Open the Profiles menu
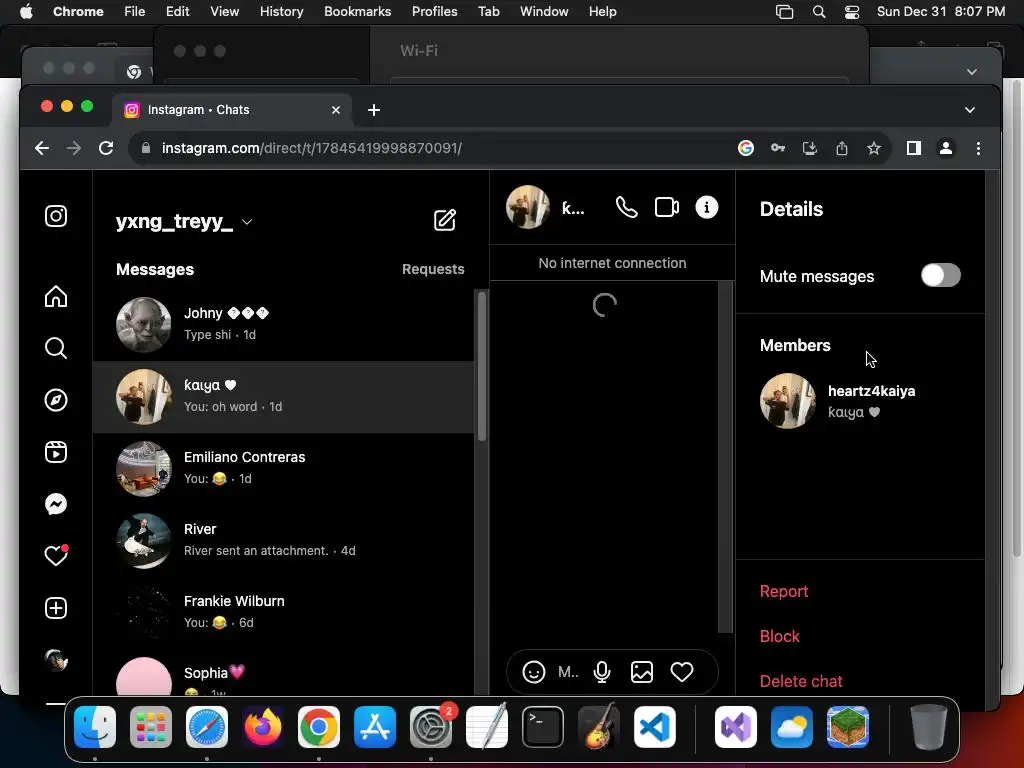 click(434, 11)
